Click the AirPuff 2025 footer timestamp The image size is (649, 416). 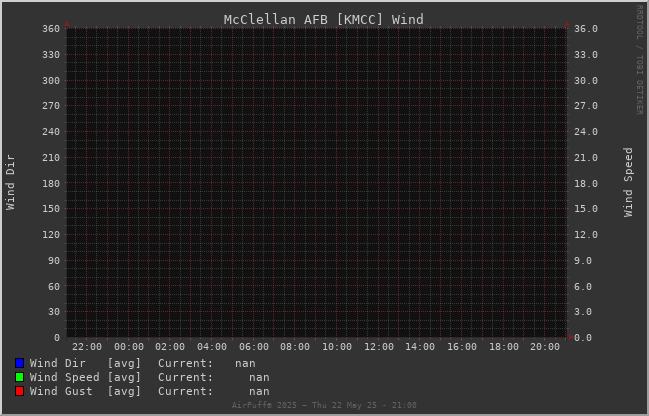(x=324, y=405)
